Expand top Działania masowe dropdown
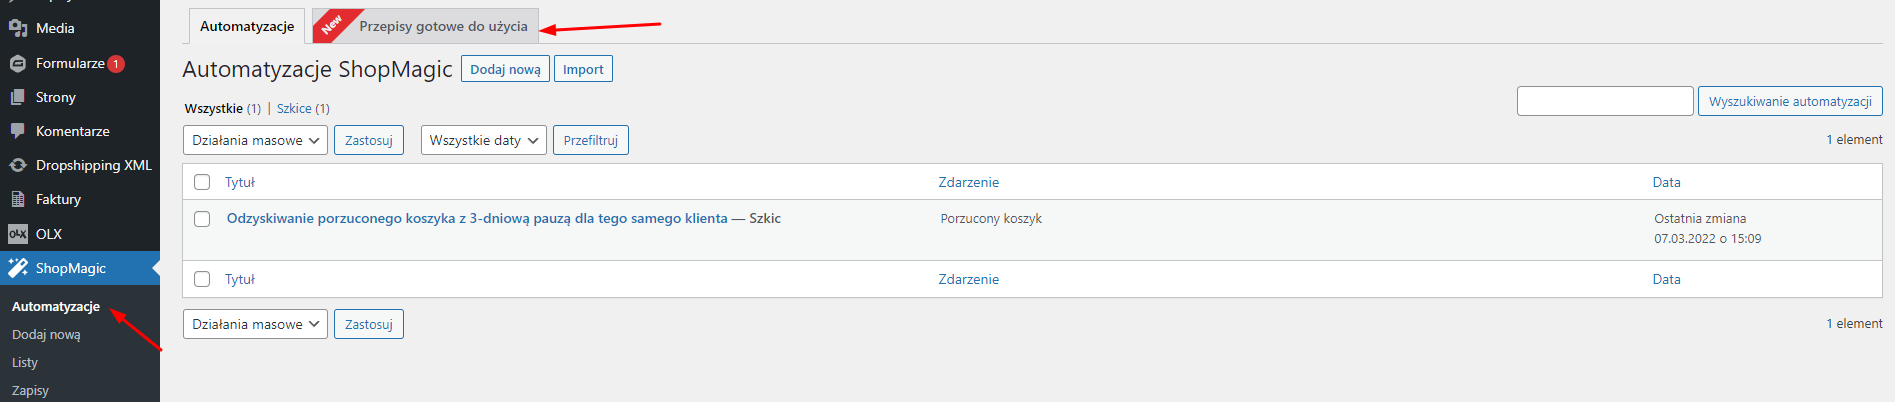Viewport: 1895px width, 402px height. [255, 140]
